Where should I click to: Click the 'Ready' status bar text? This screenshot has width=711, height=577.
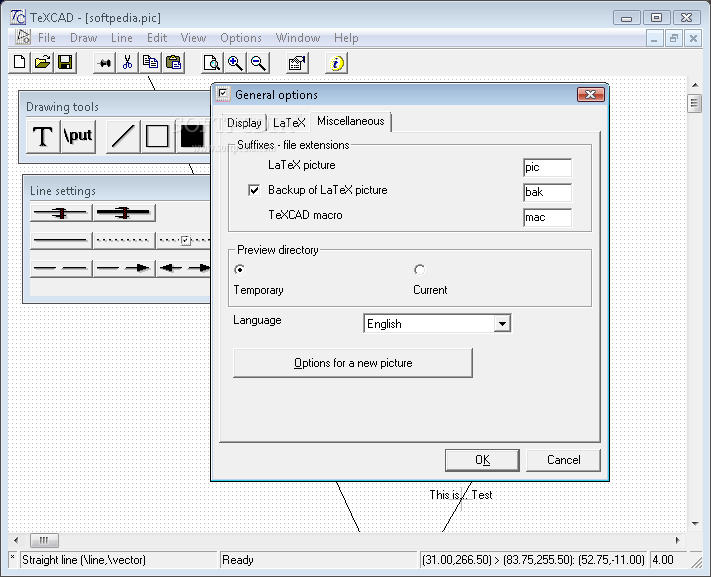[238, 560]
